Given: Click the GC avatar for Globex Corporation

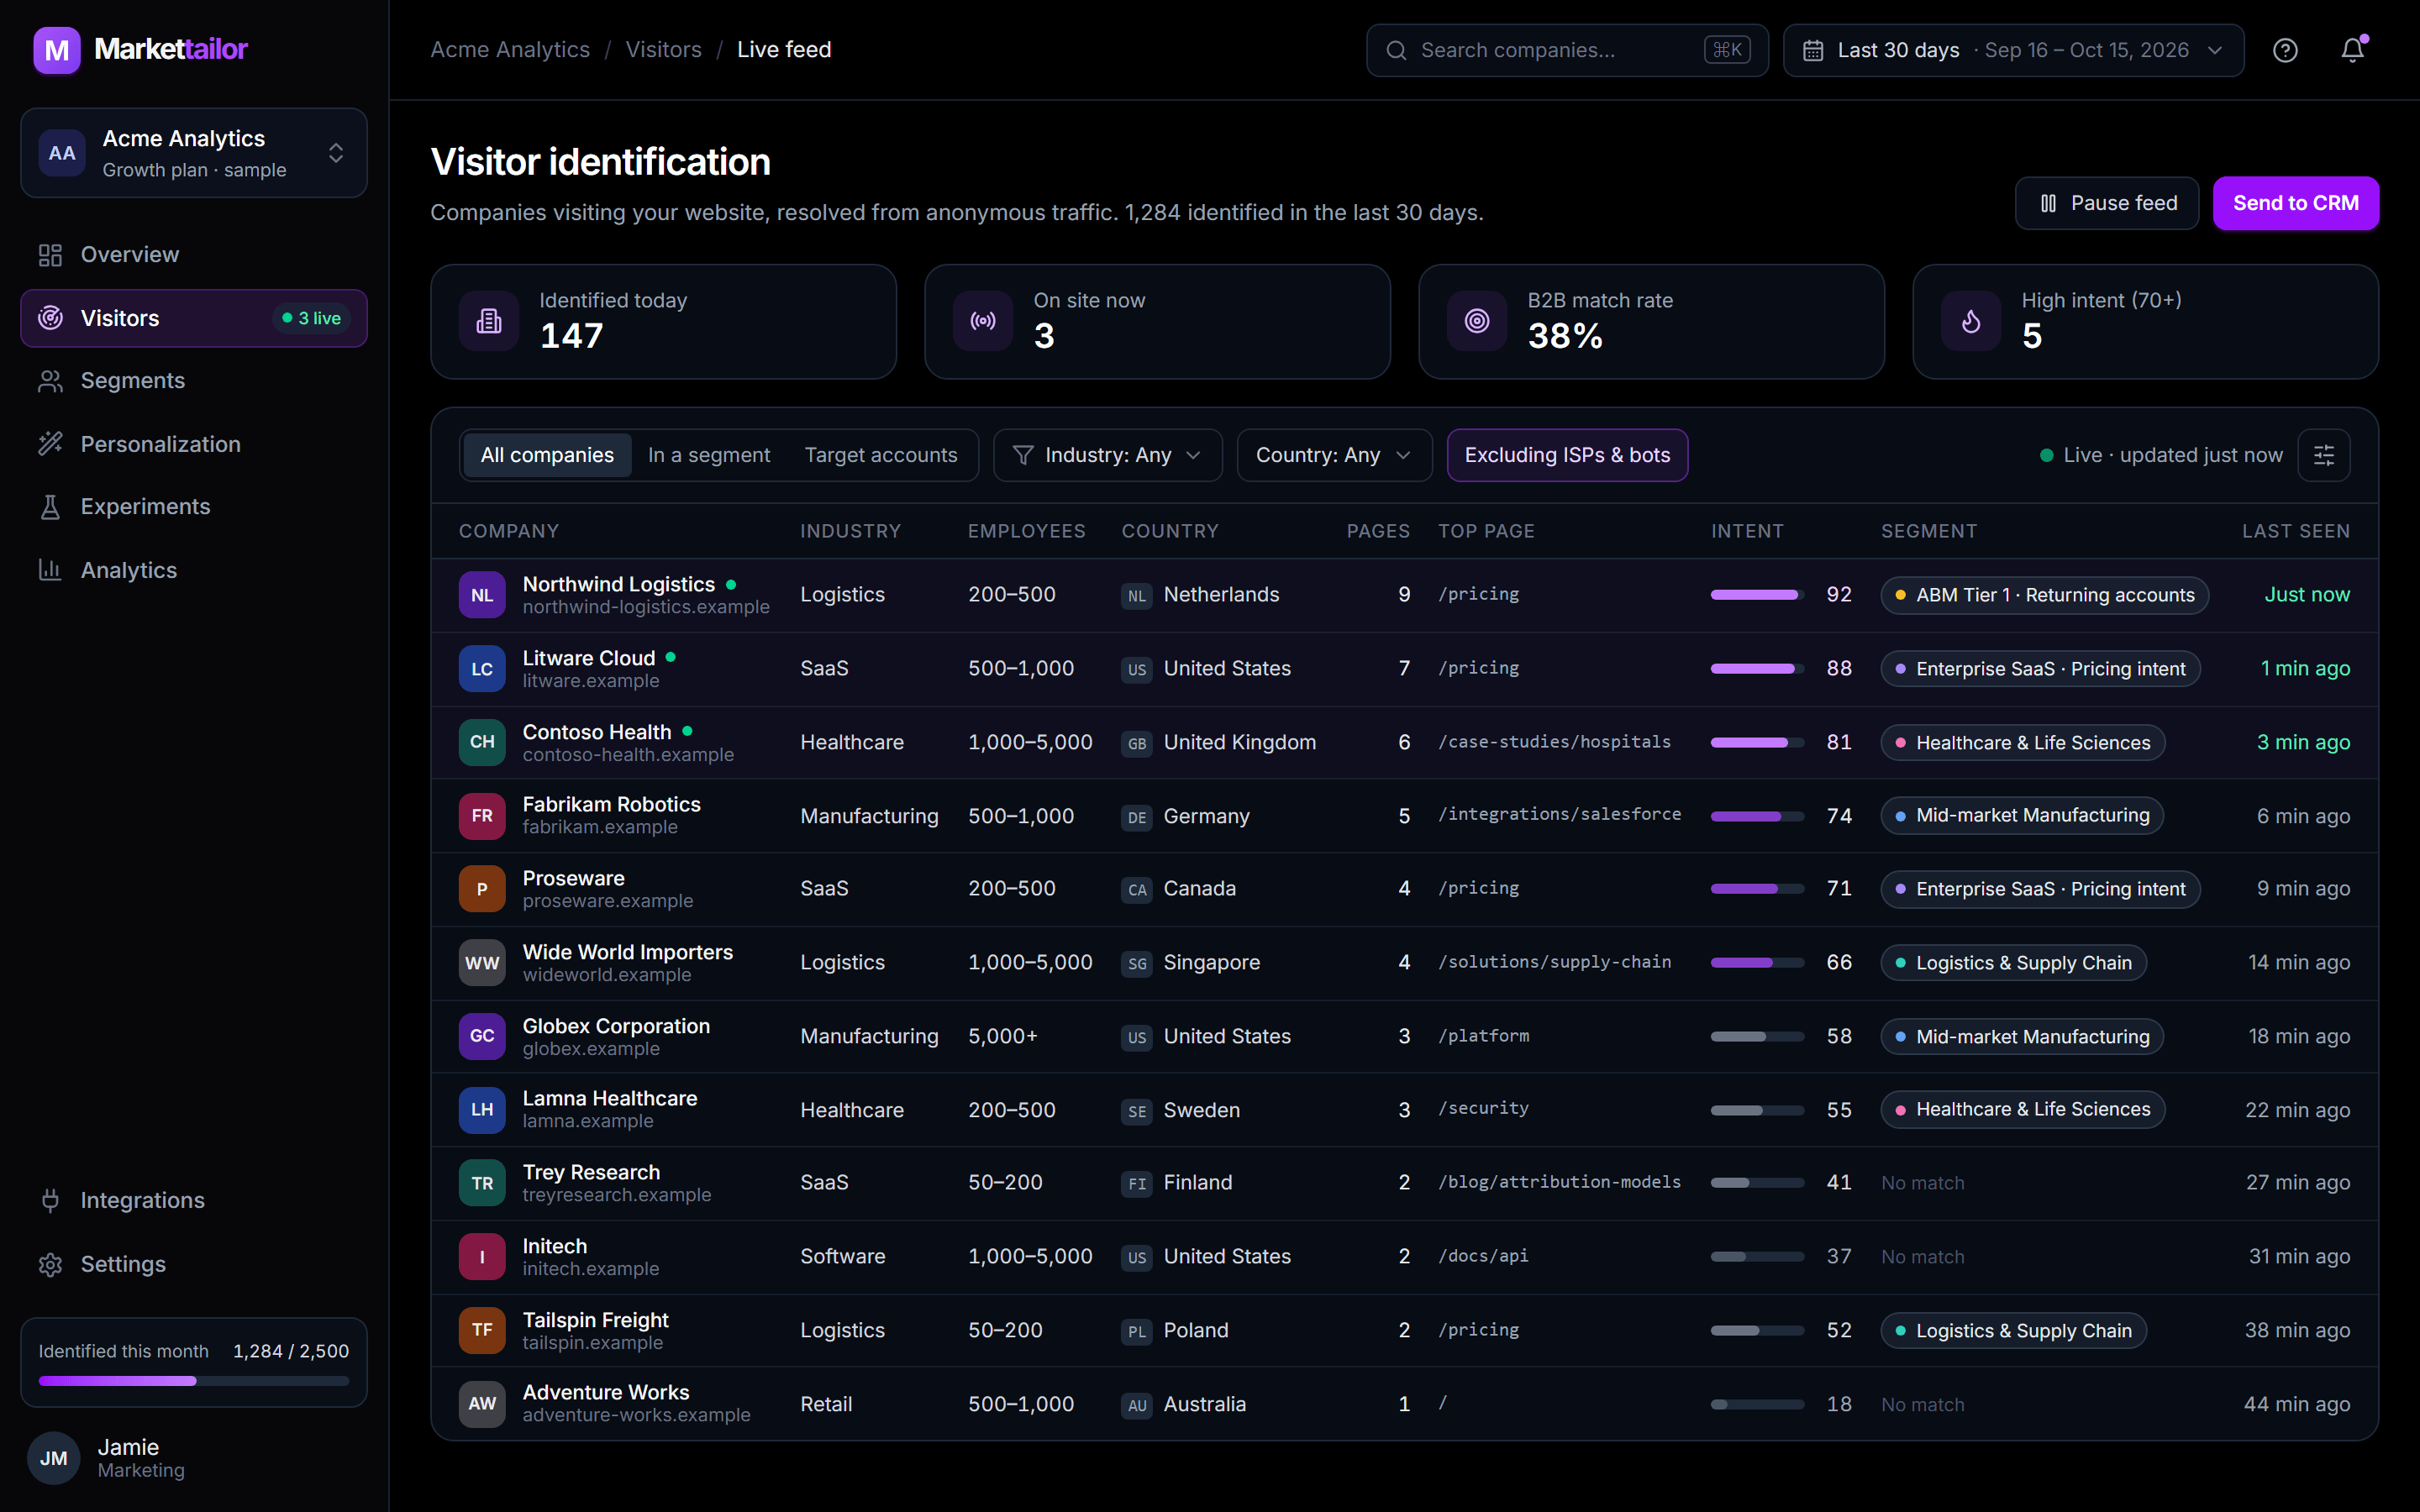Looking at the screenshot, I should [482, 1036].
